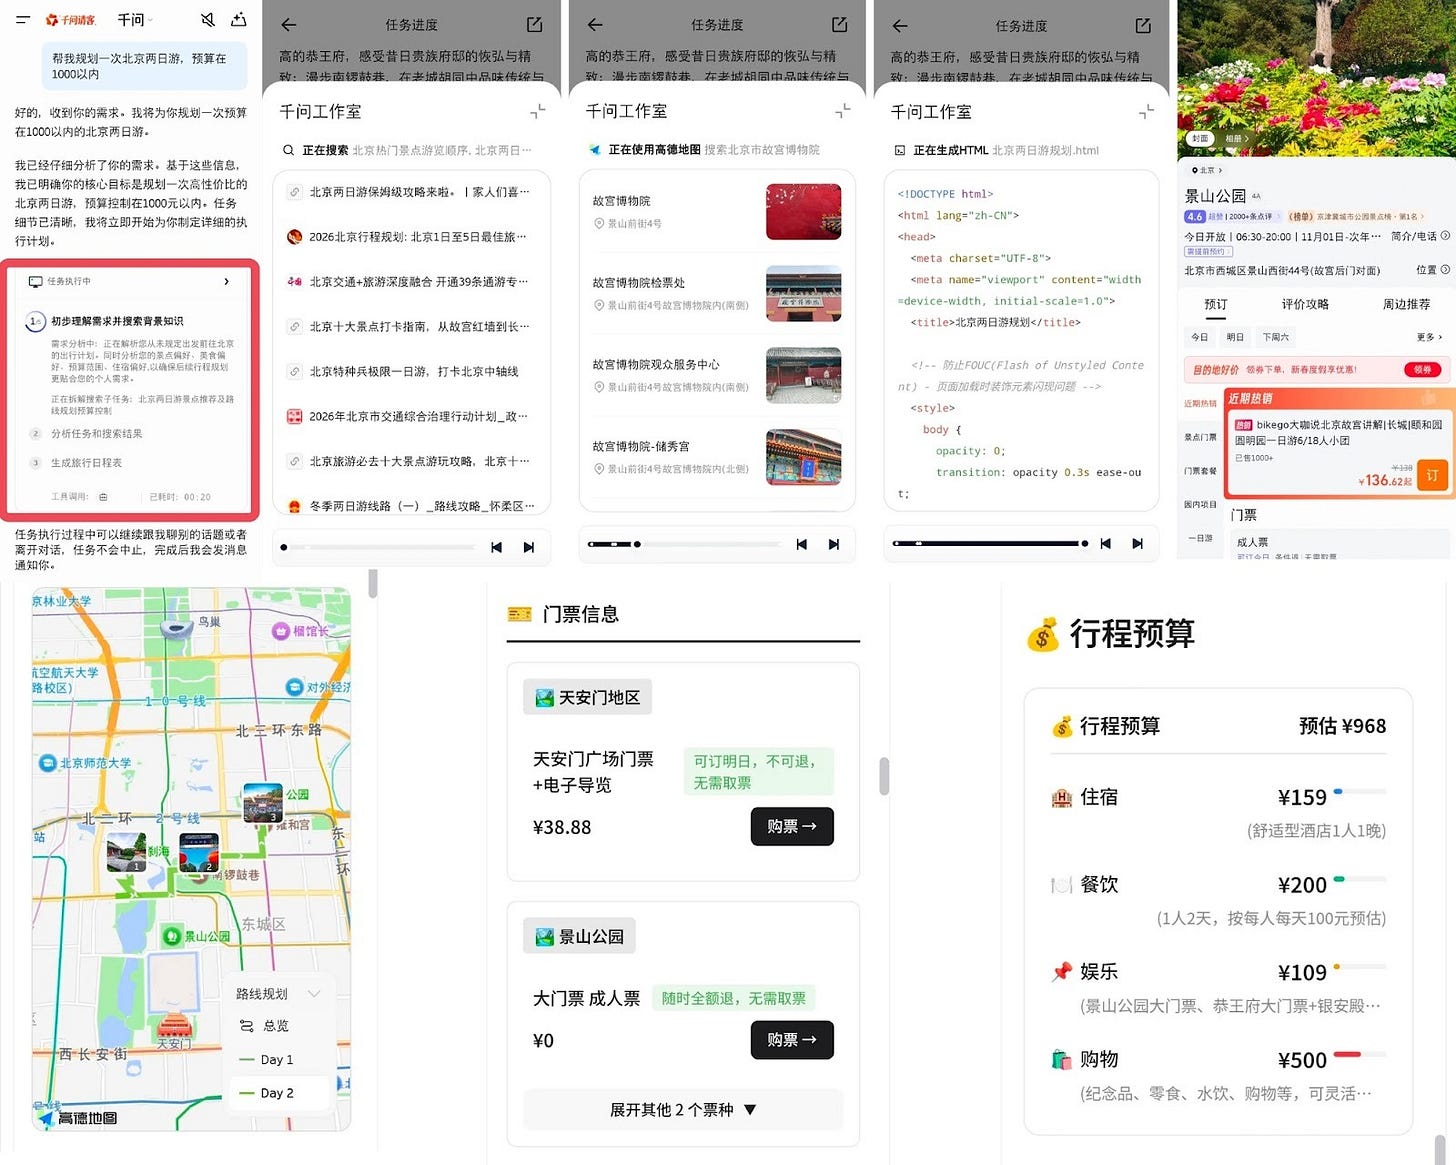Select the 明日 date chip
1456x1165 pixels.
[1235, 337]
